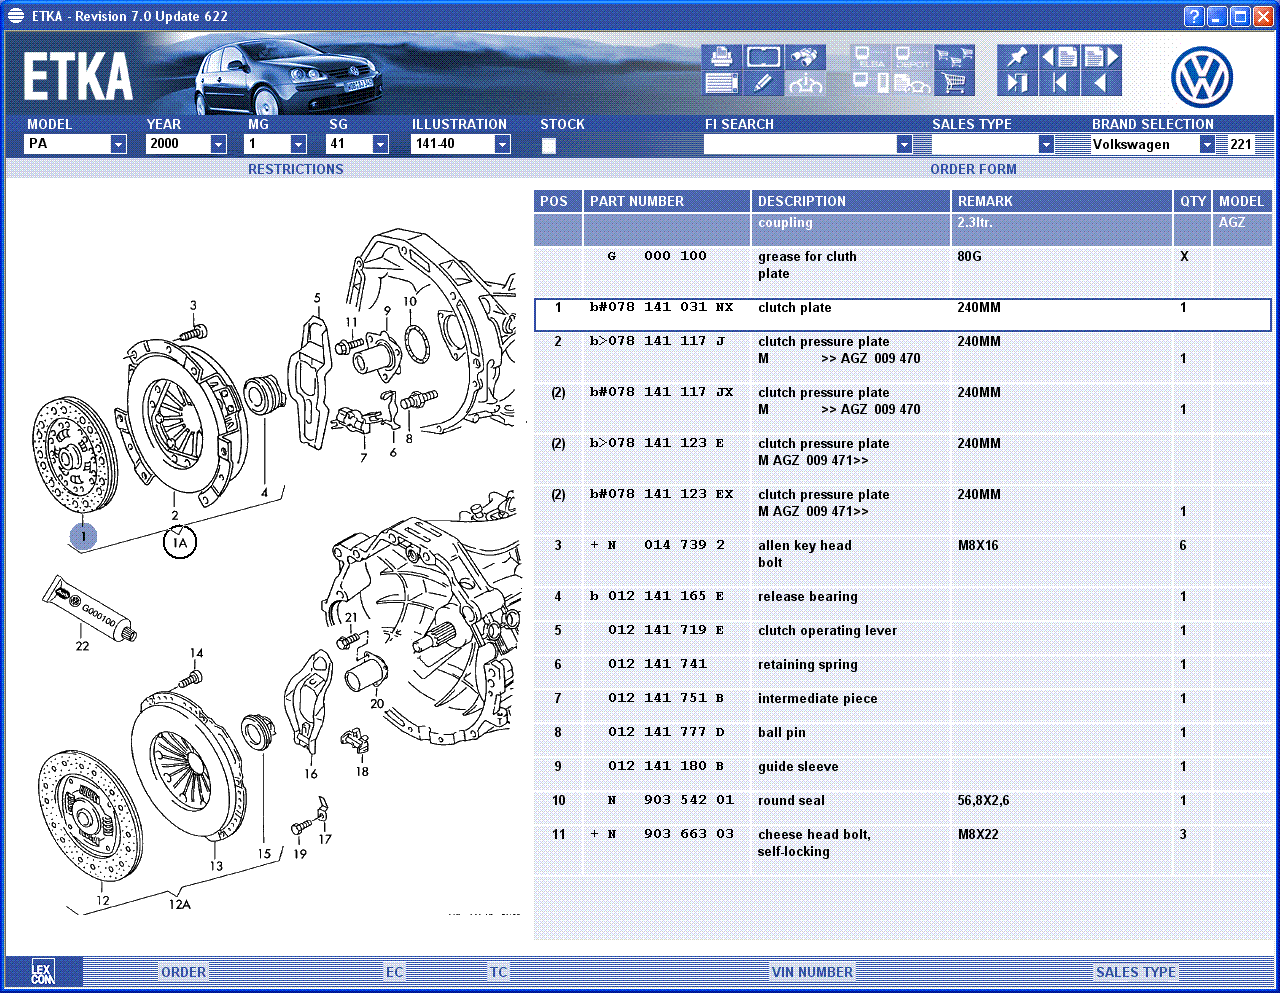Click the QTY column header

pyautogui.click(x=1193, y=201)
